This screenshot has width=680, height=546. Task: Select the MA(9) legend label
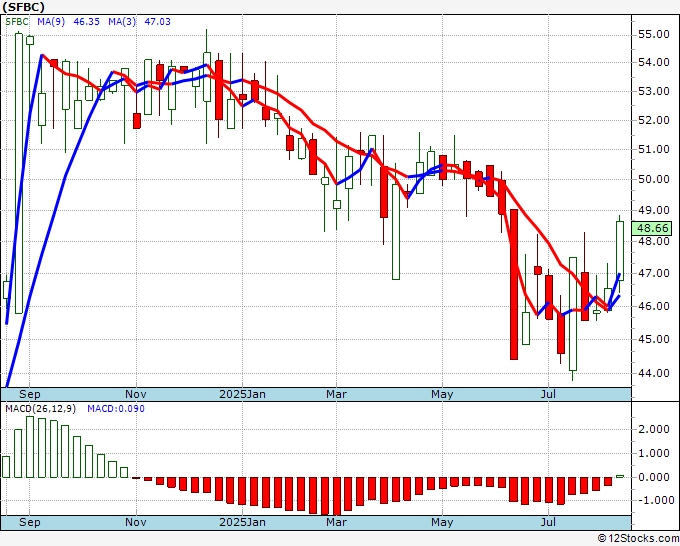(x=51, y=22)
